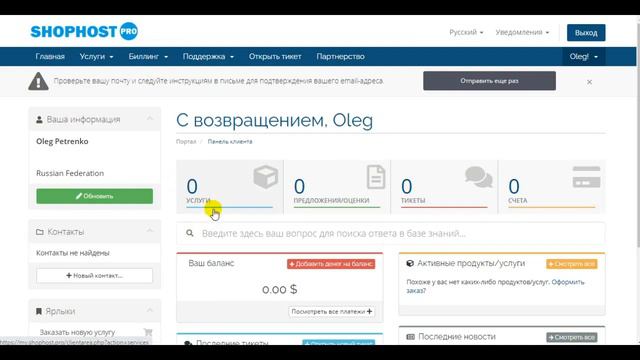Open the Счета counter tile
Image resolution: width=640 pixels, height=360 pixels.
[x=552, y=187]
